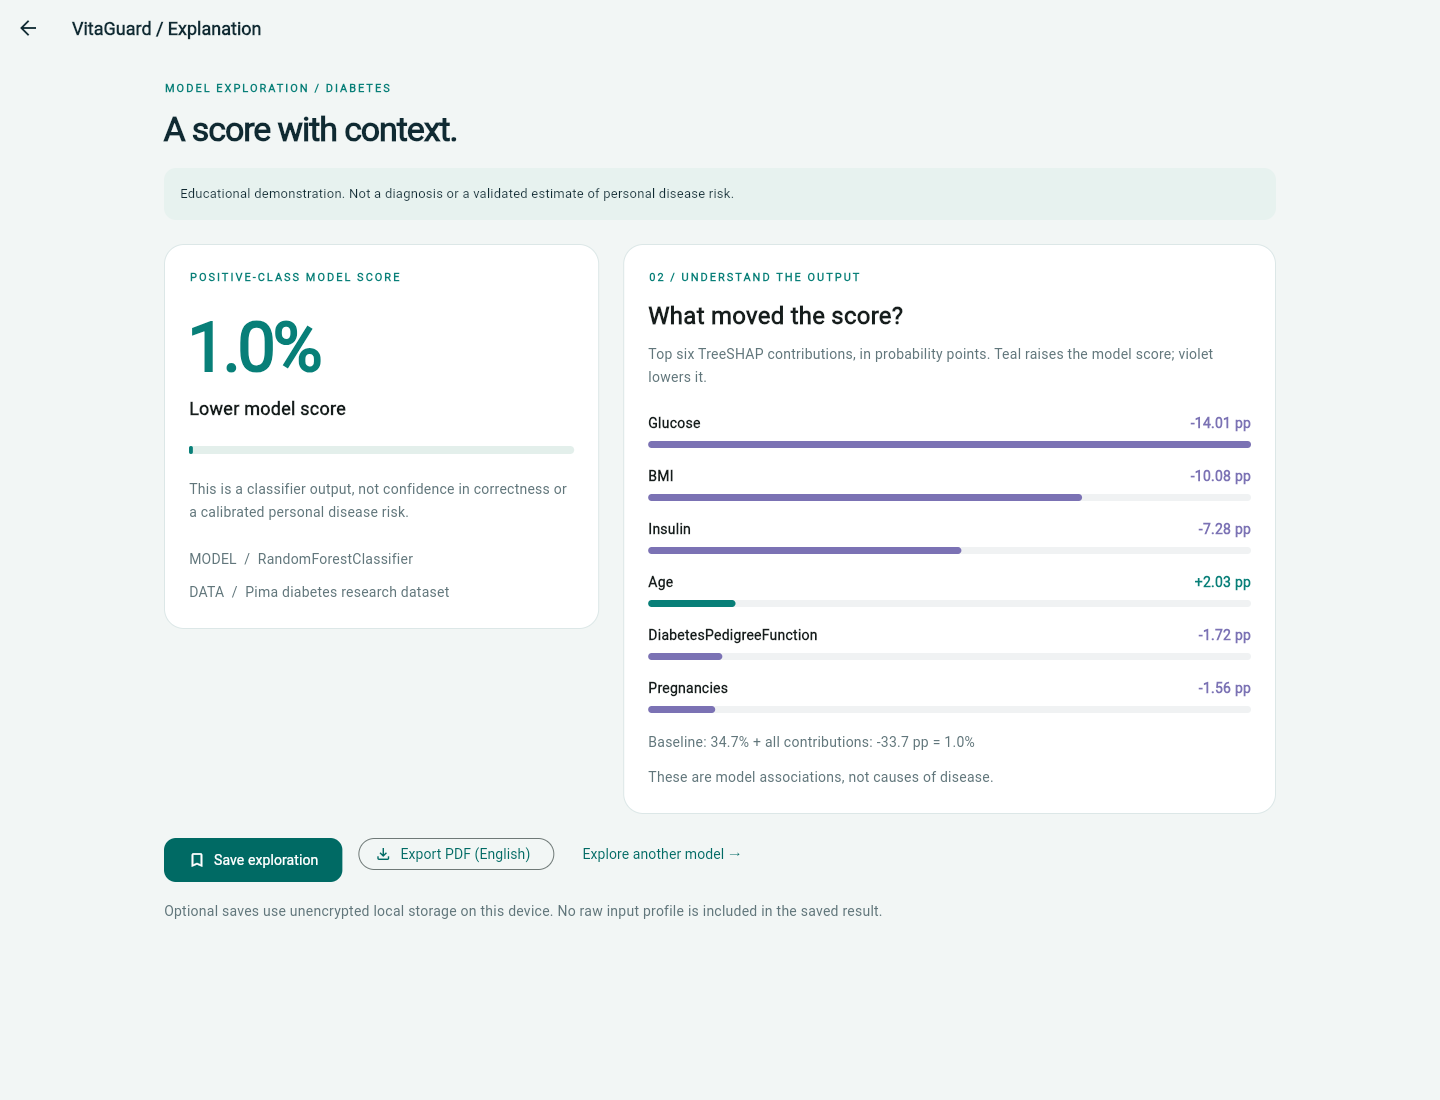Click the Pima diabetes research dataset text
The image size is (1440, 1100).
pos(347,592)
